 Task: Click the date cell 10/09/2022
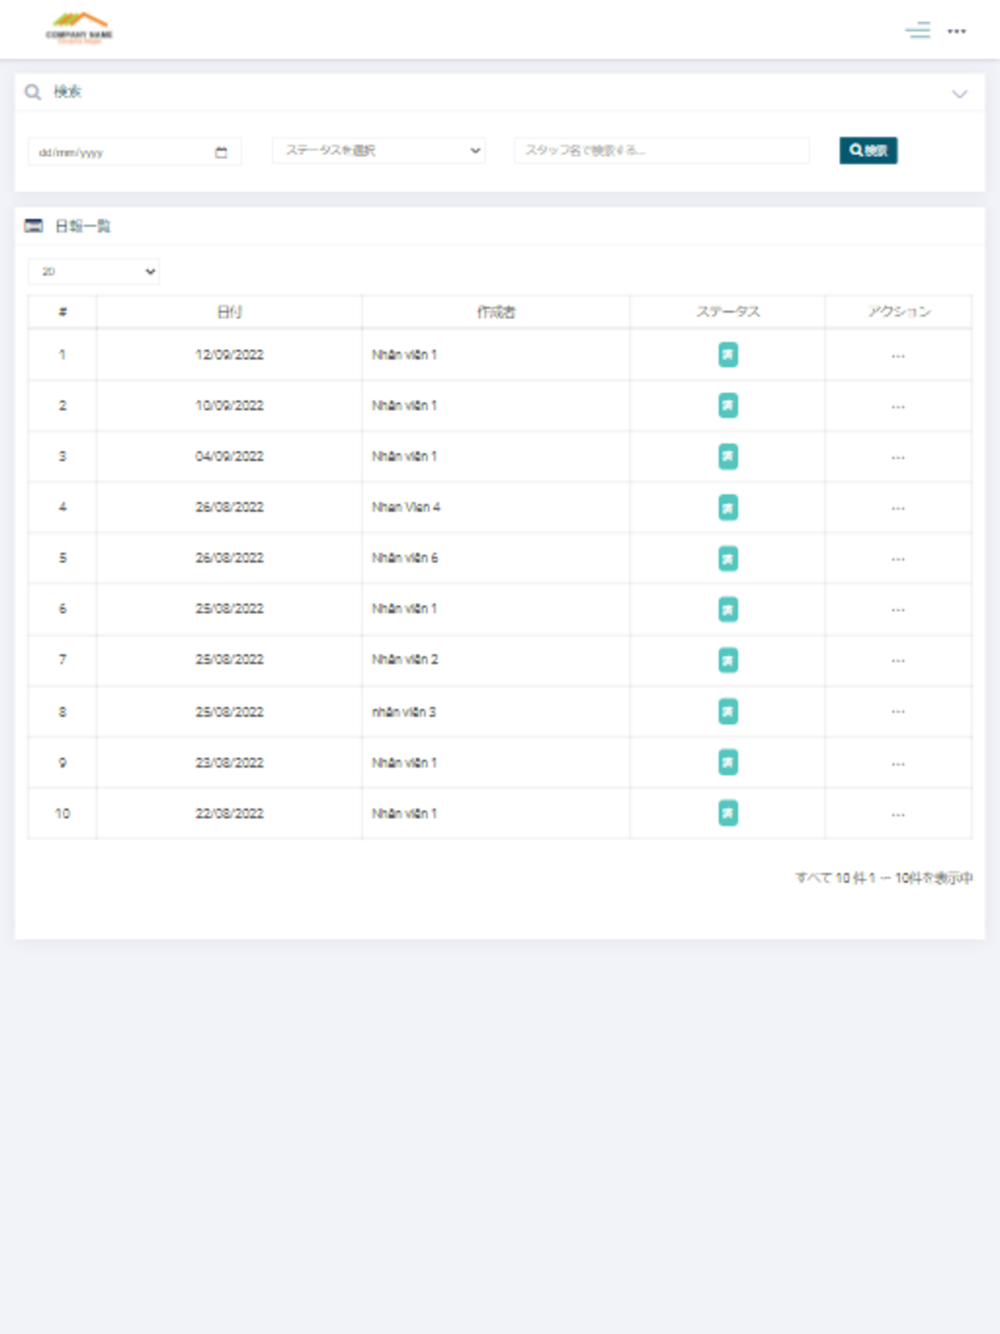229,406
